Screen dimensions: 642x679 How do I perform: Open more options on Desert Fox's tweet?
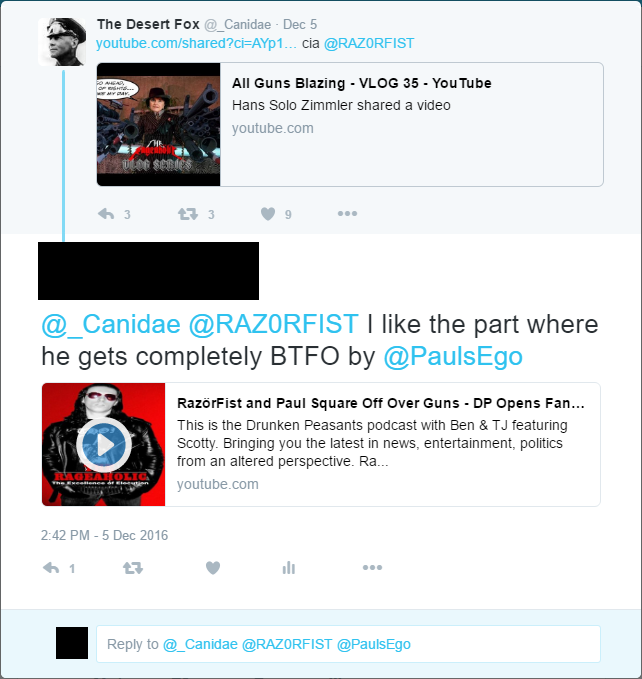[x=347, y=213]
